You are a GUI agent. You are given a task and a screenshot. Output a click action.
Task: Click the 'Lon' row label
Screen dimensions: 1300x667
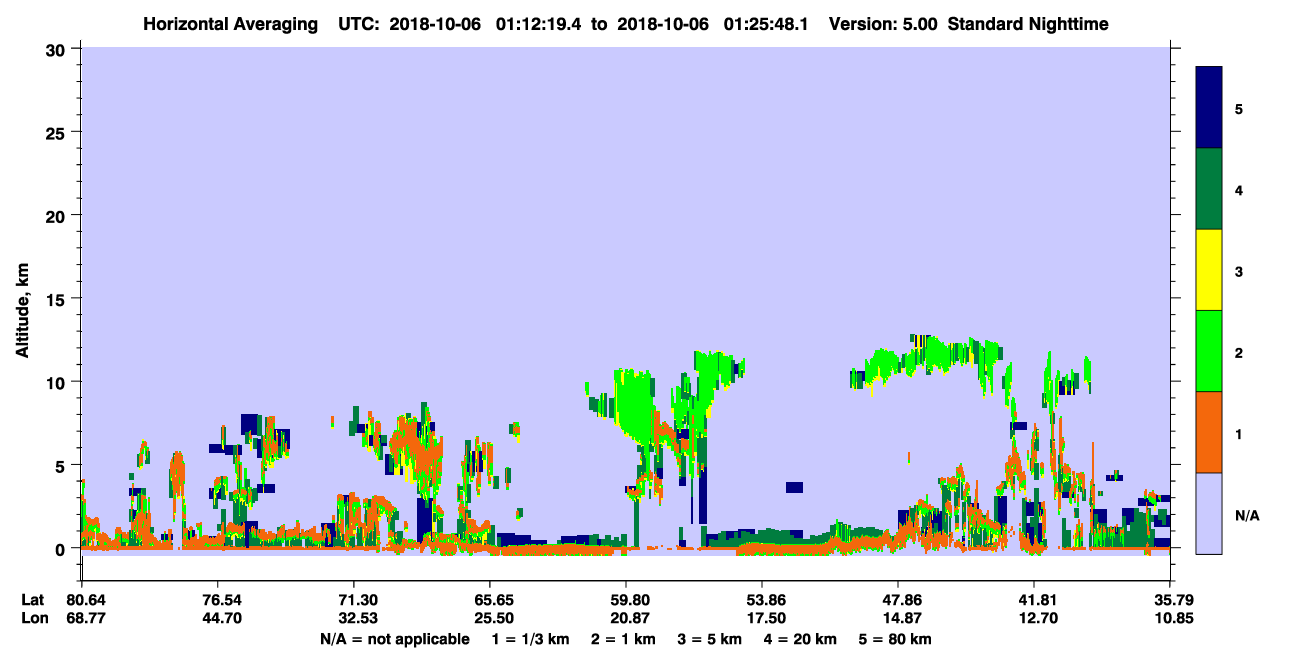pyautogui.click(x=33, y=618)
